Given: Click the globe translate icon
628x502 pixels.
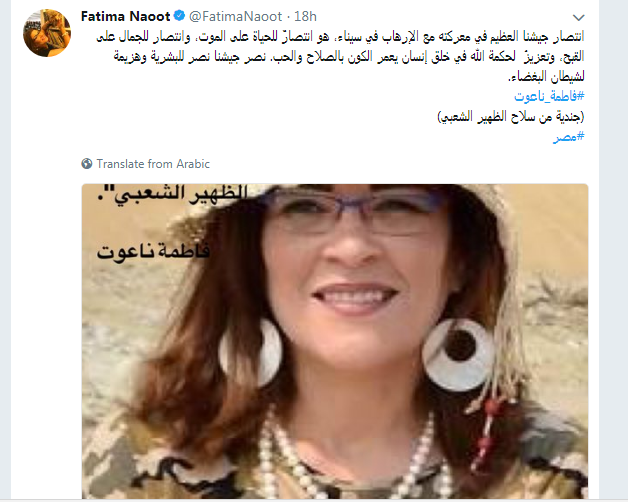Looking at the screenshot, I should [87, 163].
